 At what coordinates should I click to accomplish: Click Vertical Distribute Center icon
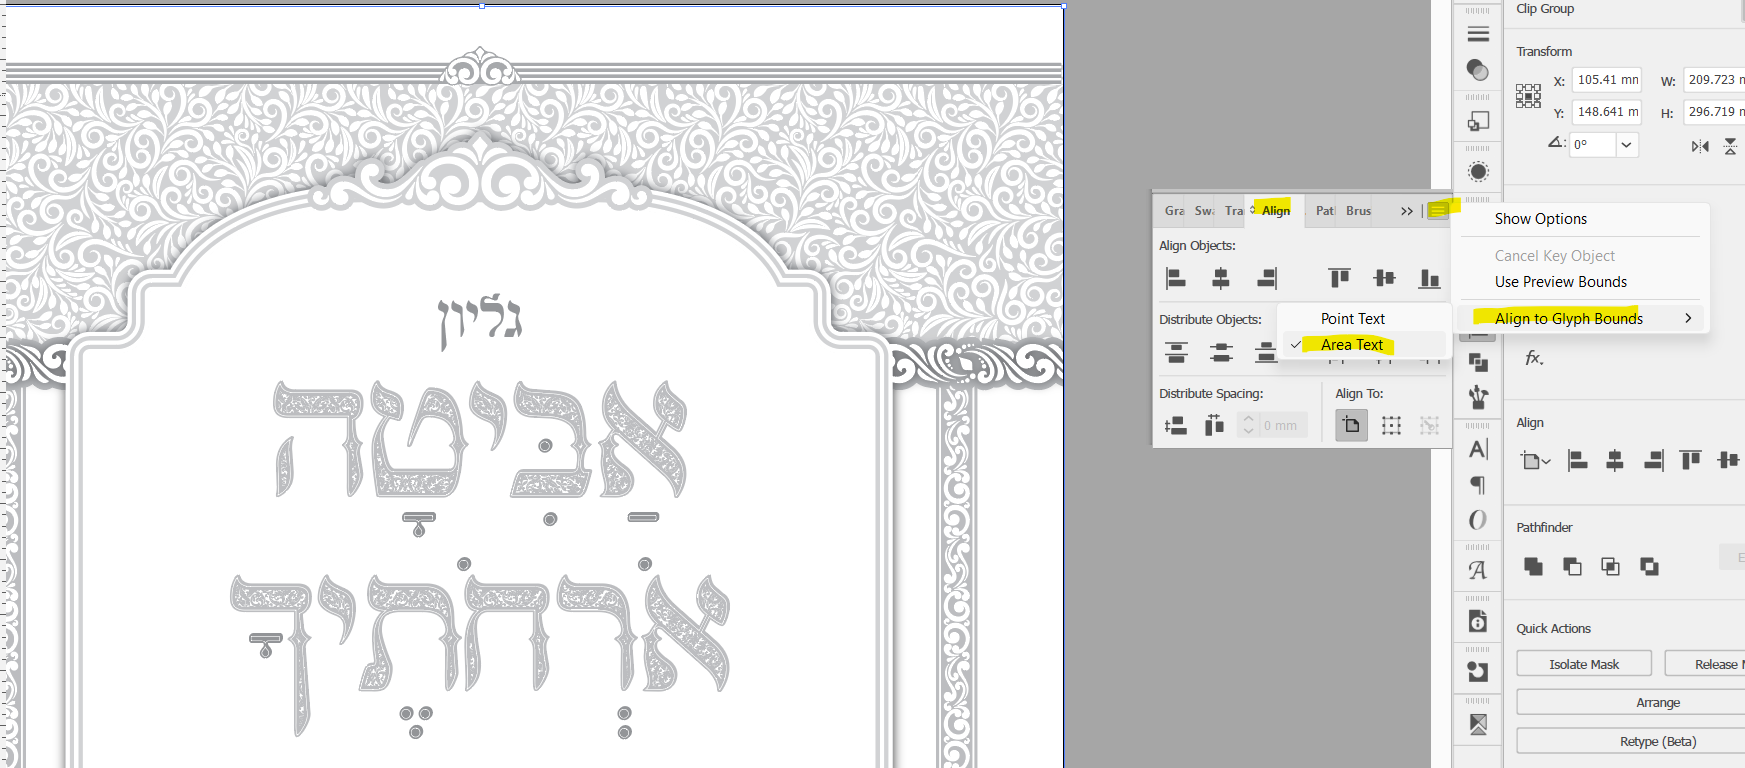click(1221, 352)
